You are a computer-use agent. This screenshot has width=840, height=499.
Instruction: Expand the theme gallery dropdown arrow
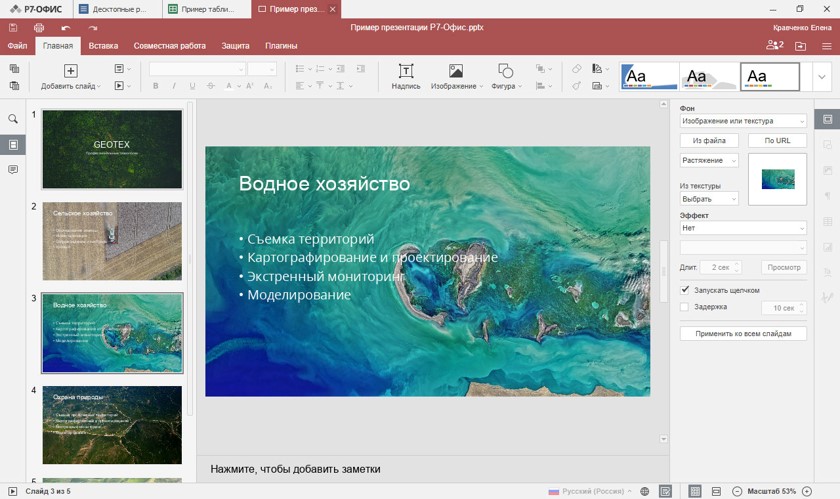click(x=822, y=77)
